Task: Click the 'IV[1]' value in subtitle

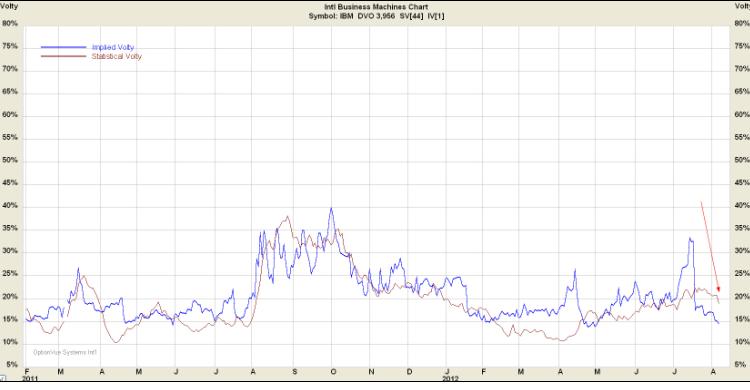Action: tap(436, 16)
